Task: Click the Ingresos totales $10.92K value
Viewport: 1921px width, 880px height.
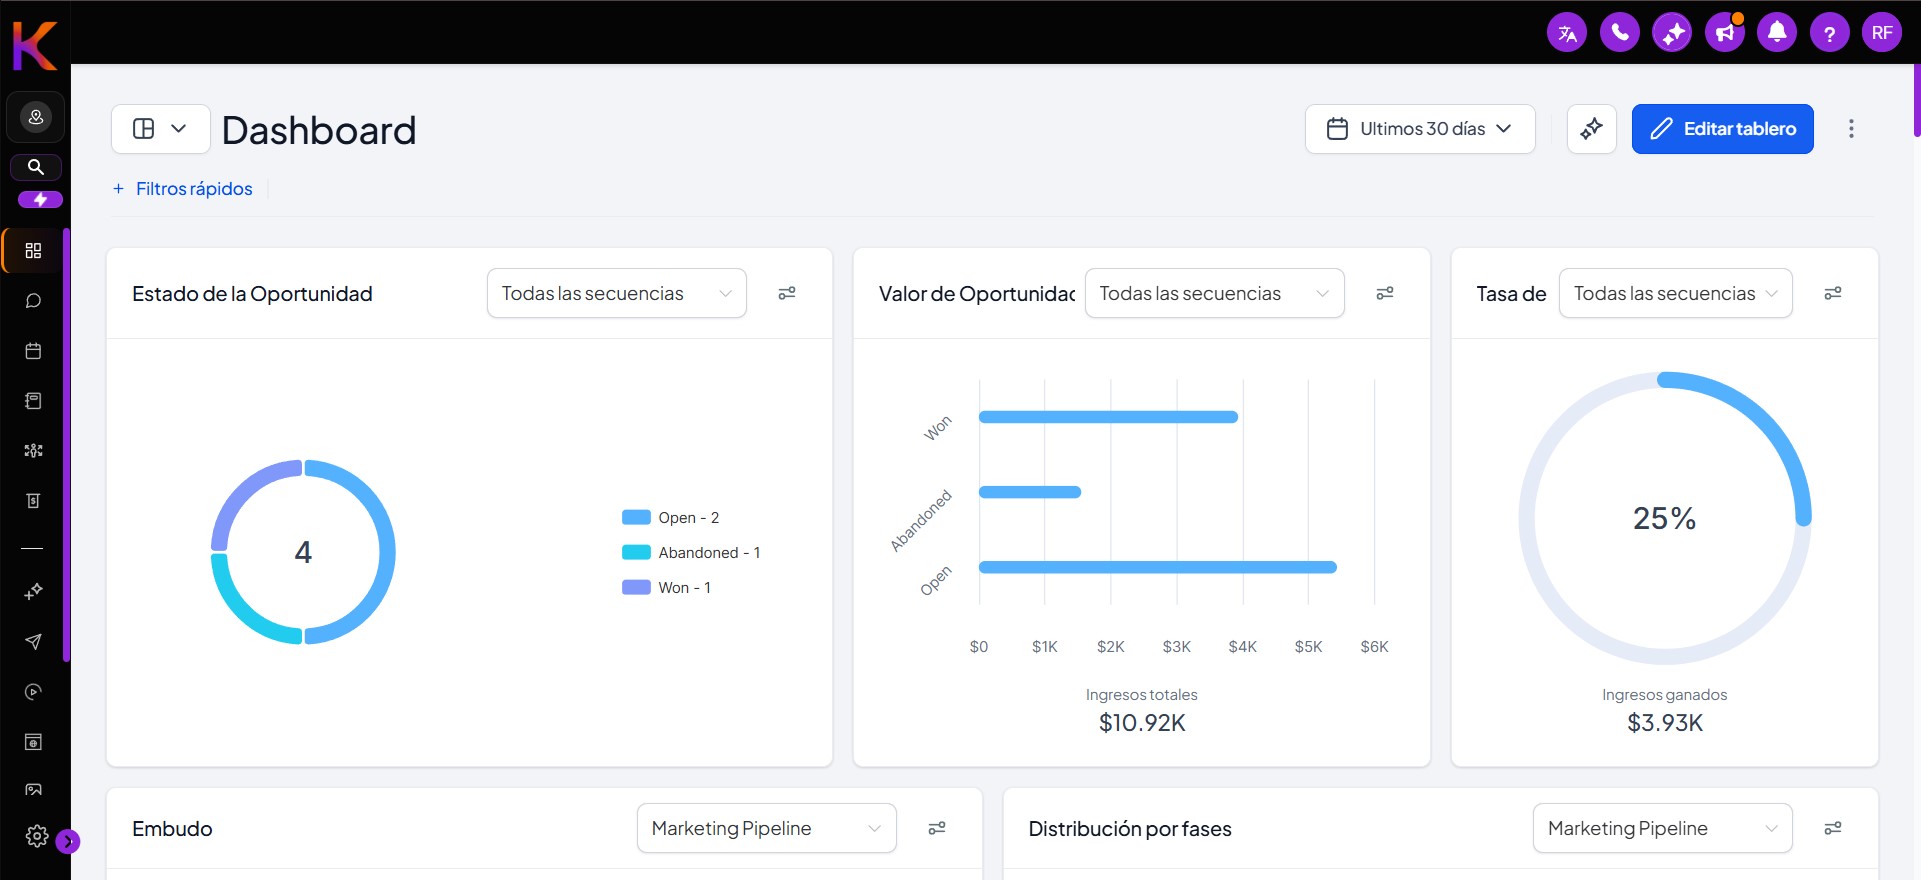Action: click(1142, 723)
